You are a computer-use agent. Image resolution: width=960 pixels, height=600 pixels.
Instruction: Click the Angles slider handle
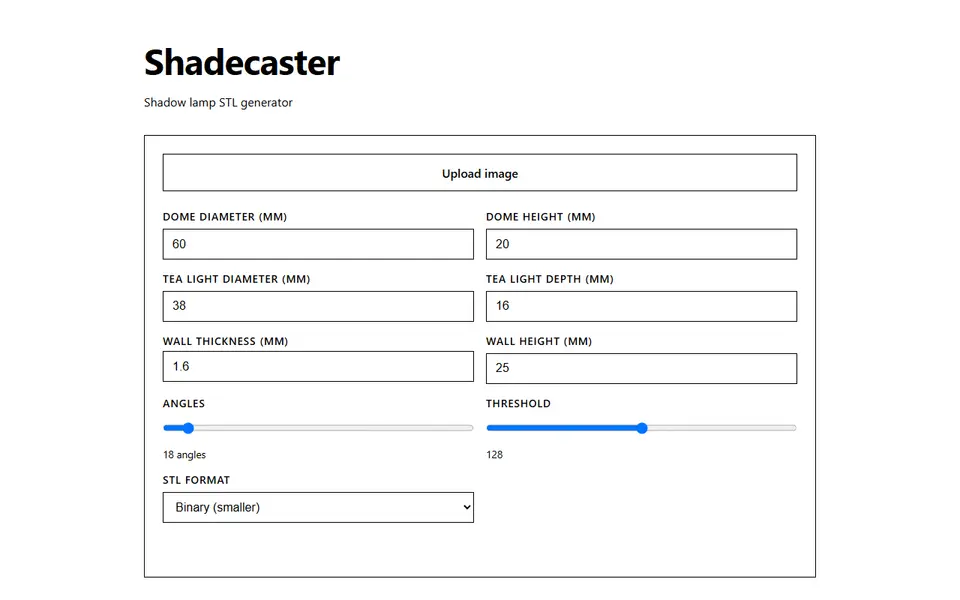[188, 428]
